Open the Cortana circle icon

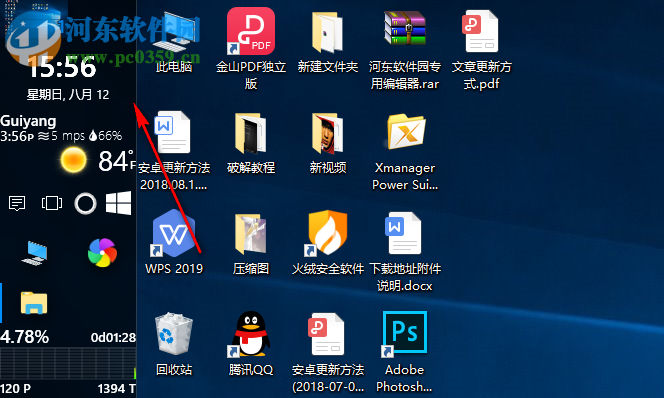pyautogui.click(x=86, y=203)
